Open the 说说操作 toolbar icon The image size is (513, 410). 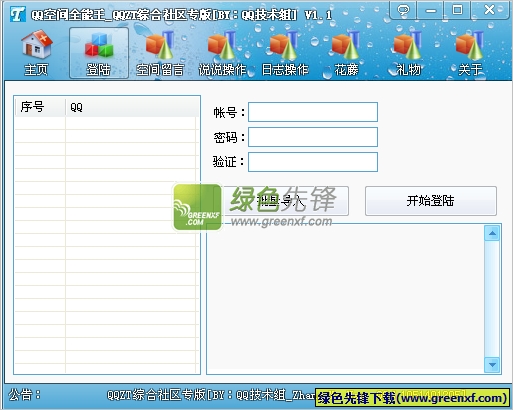[222, 53]
